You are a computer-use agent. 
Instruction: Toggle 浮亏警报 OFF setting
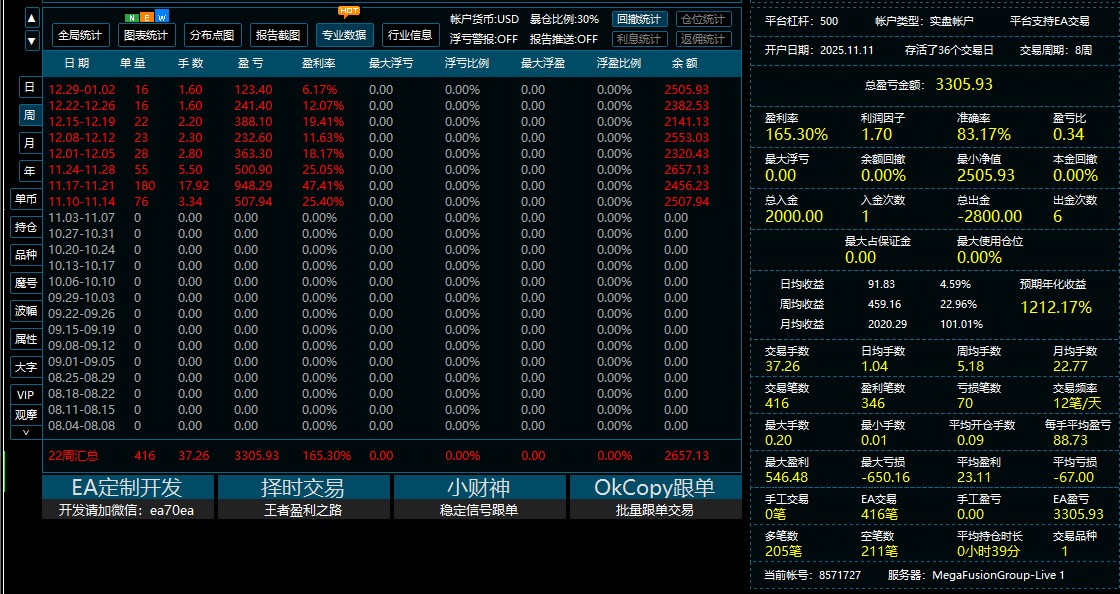[484, 39]
